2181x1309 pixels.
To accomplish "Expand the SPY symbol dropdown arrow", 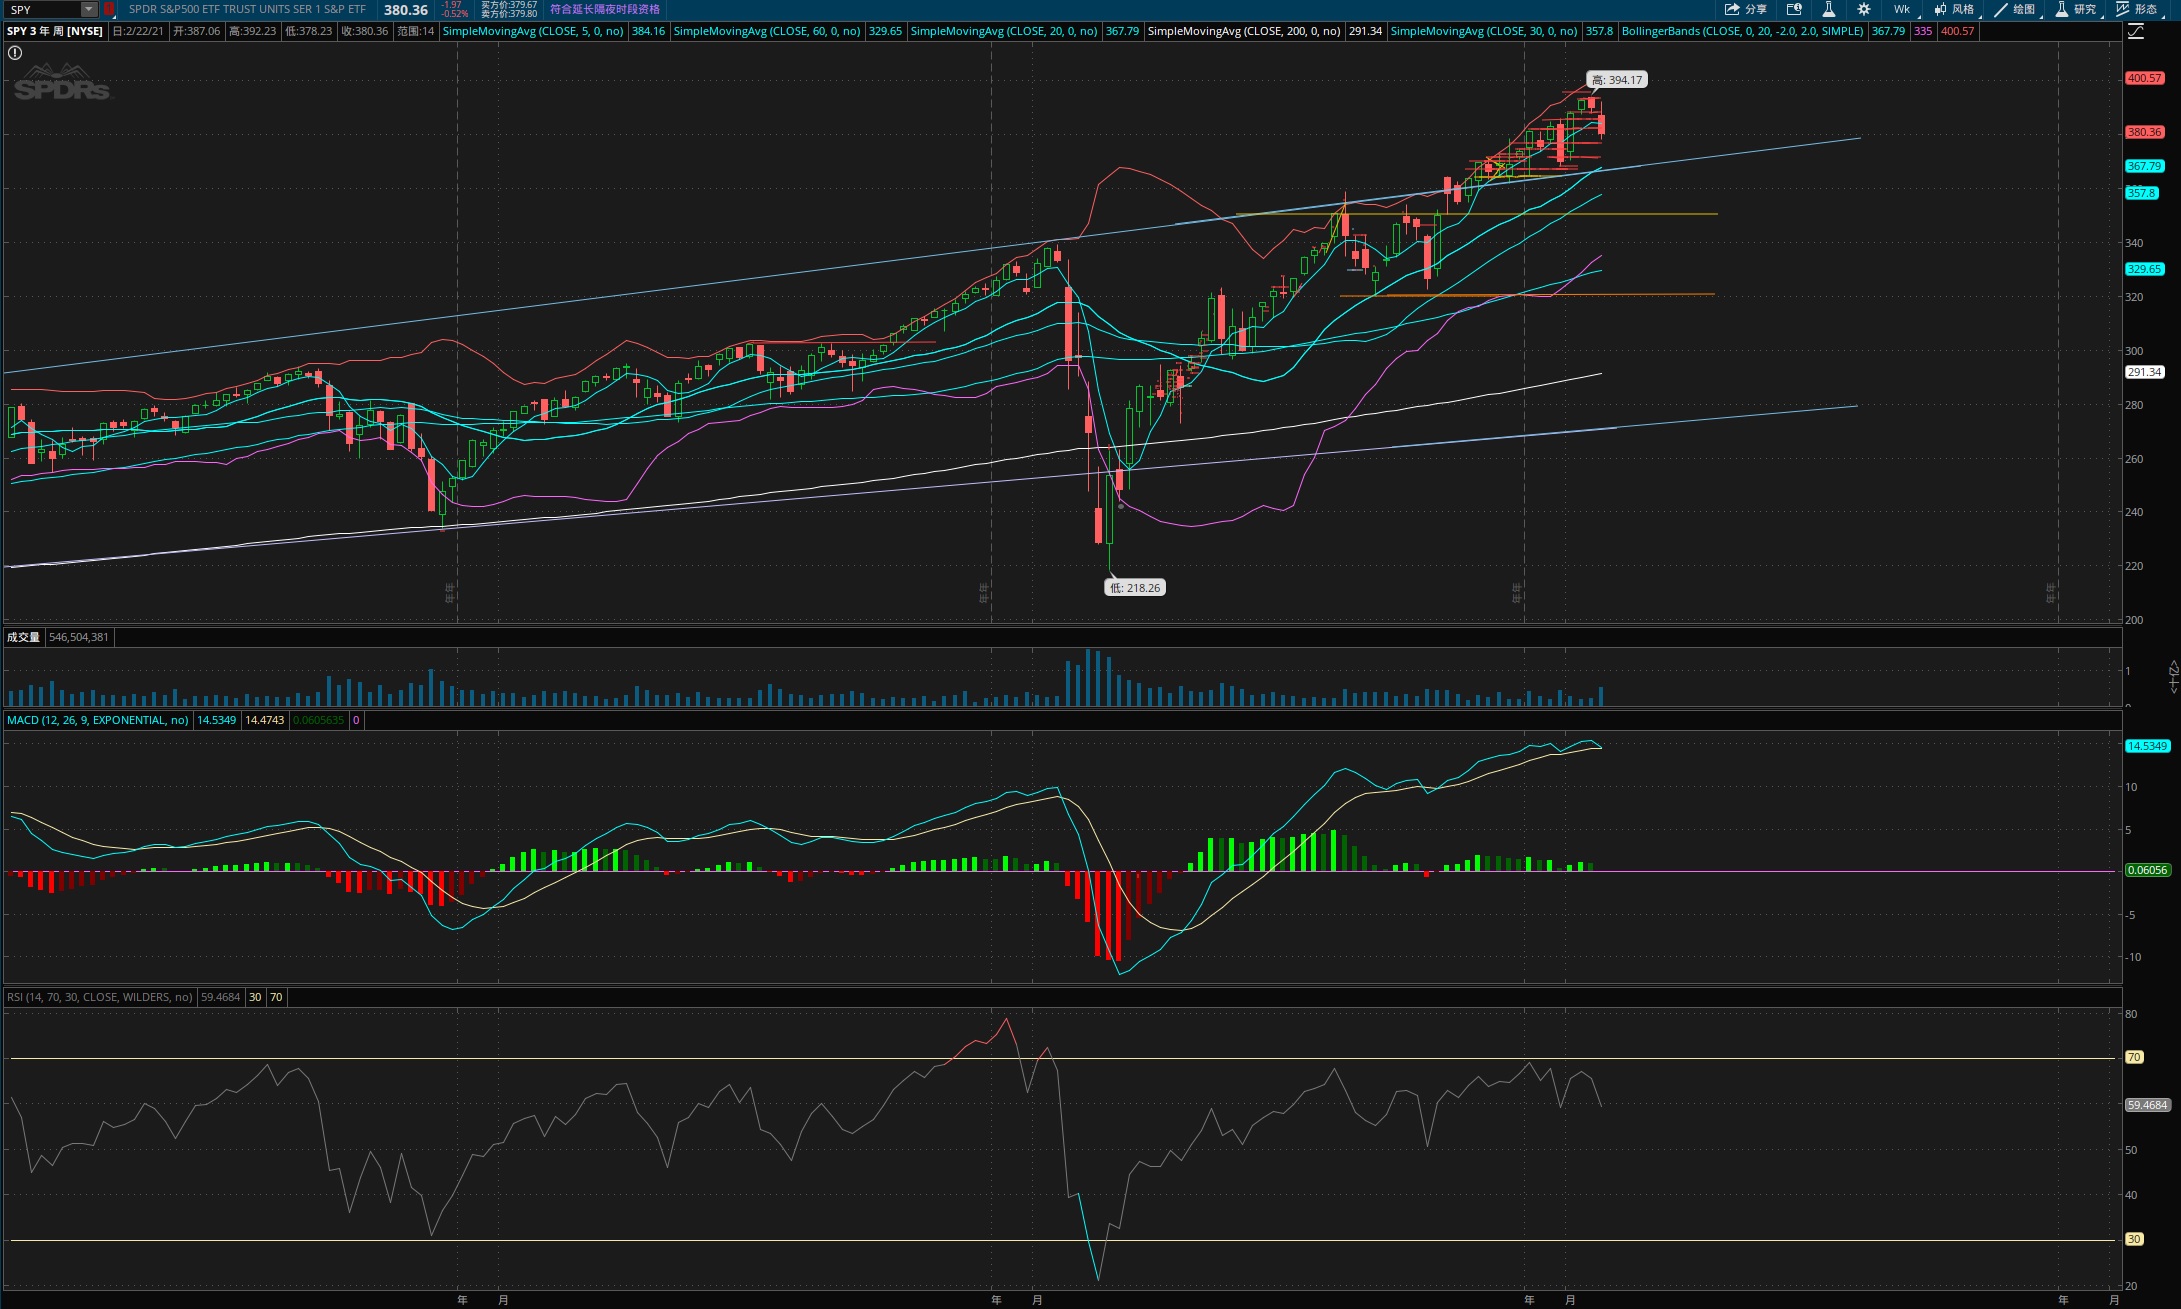I will pos(88,9).
